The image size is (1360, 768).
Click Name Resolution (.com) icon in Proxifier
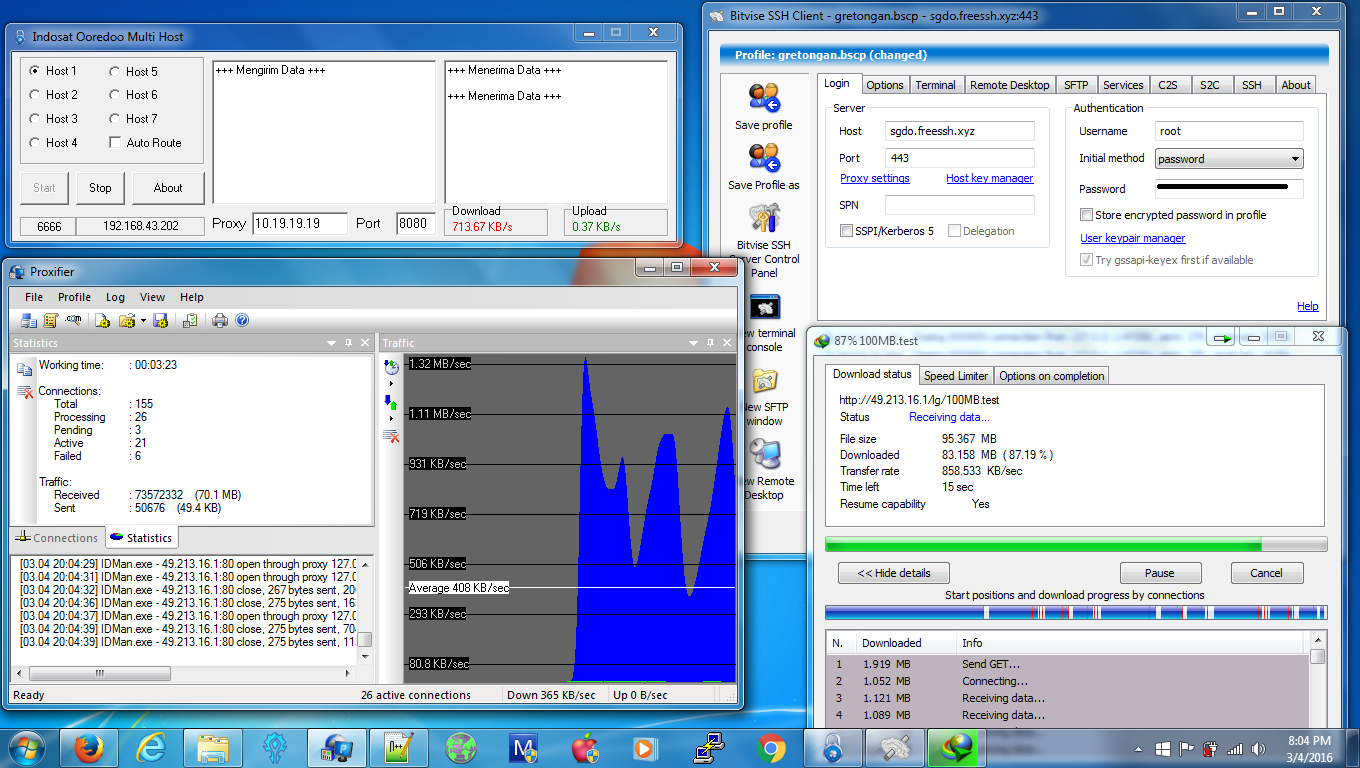[x=74, y=321]
